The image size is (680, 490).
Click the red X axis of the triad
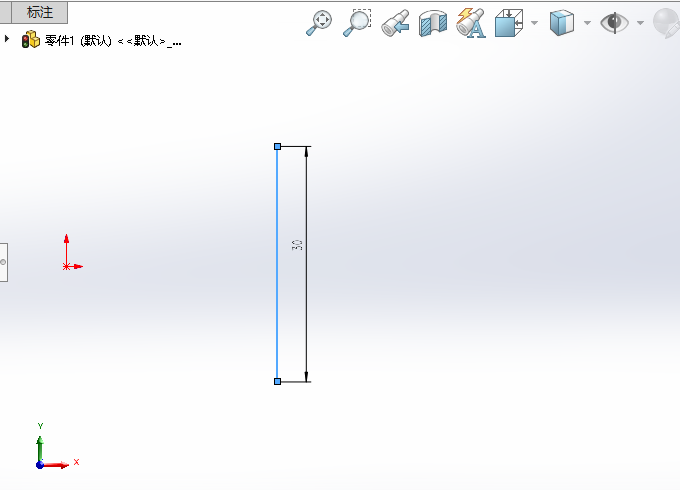click(56, 465)
